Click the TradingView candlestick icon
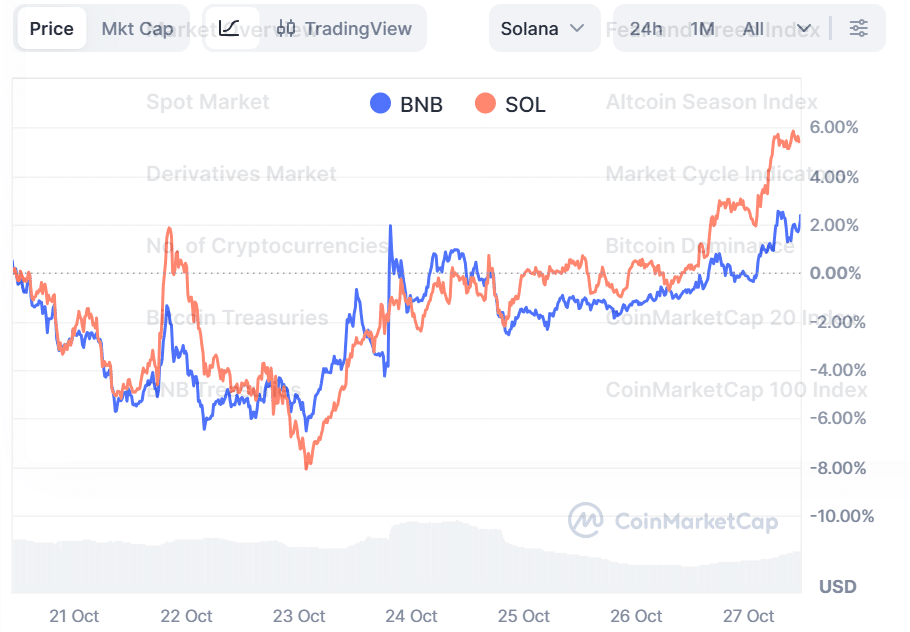This screenshot has width=910, height=632. 287,28
